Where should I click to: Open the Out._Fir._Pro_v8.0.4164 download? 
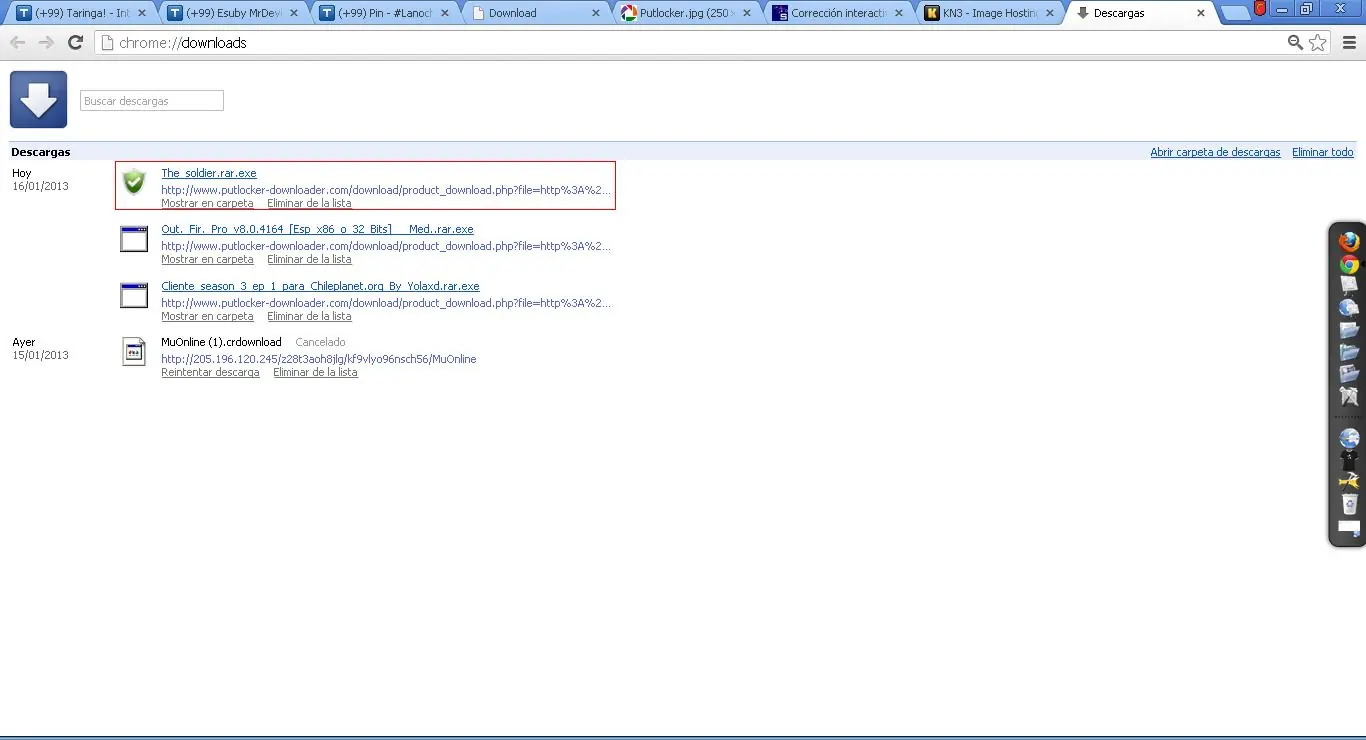[317, 229]
